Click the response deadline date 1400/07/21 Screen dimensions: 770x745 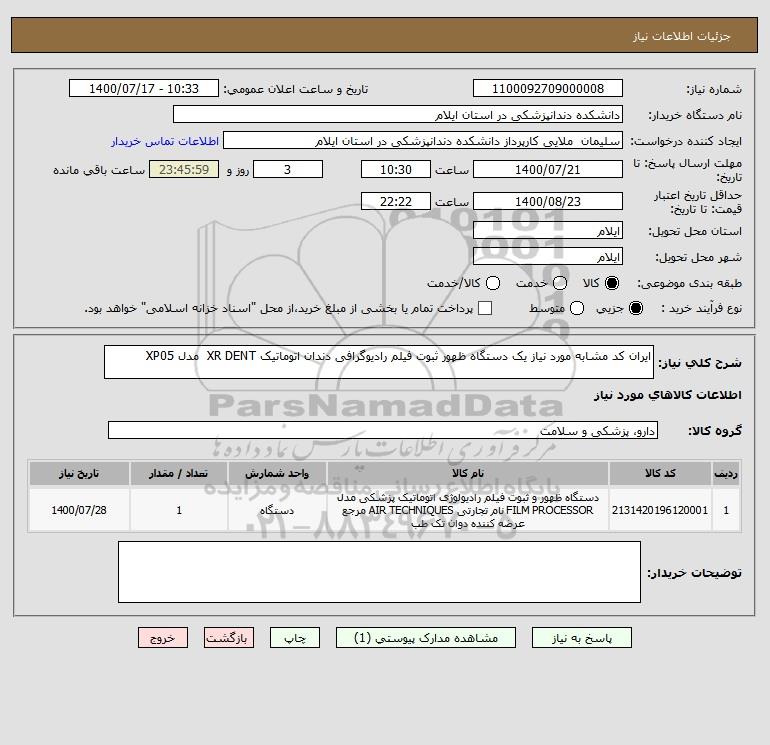click(548, 170)
